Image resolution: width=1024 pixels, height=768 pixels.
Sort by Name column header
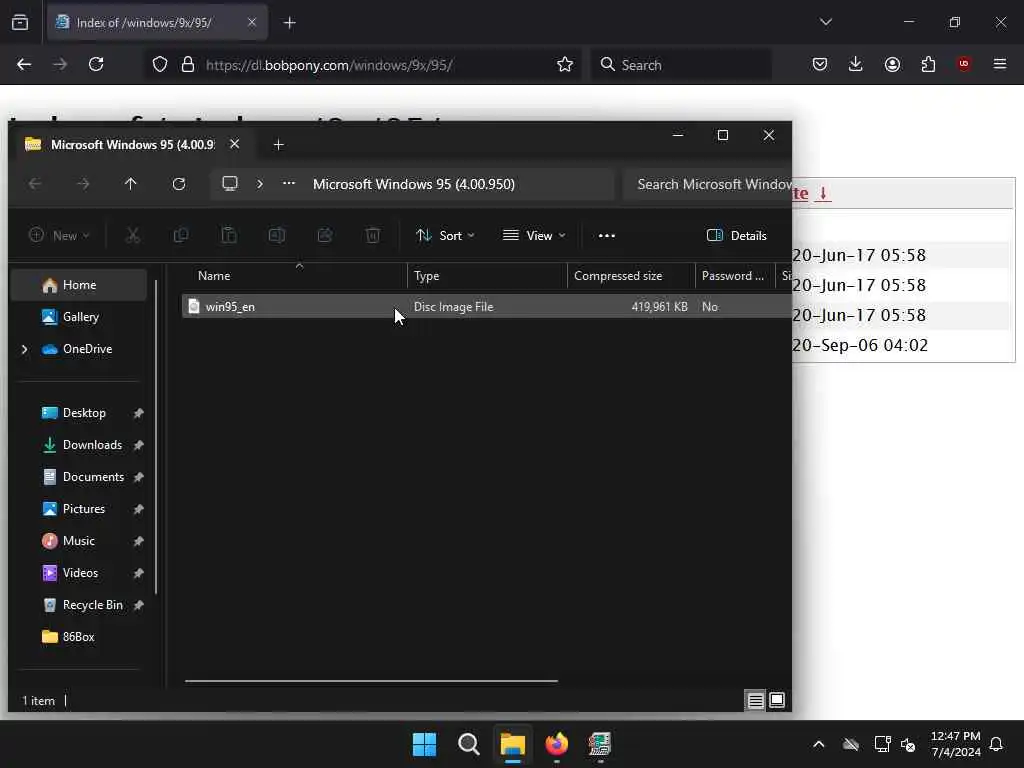(x=294, y=276)
